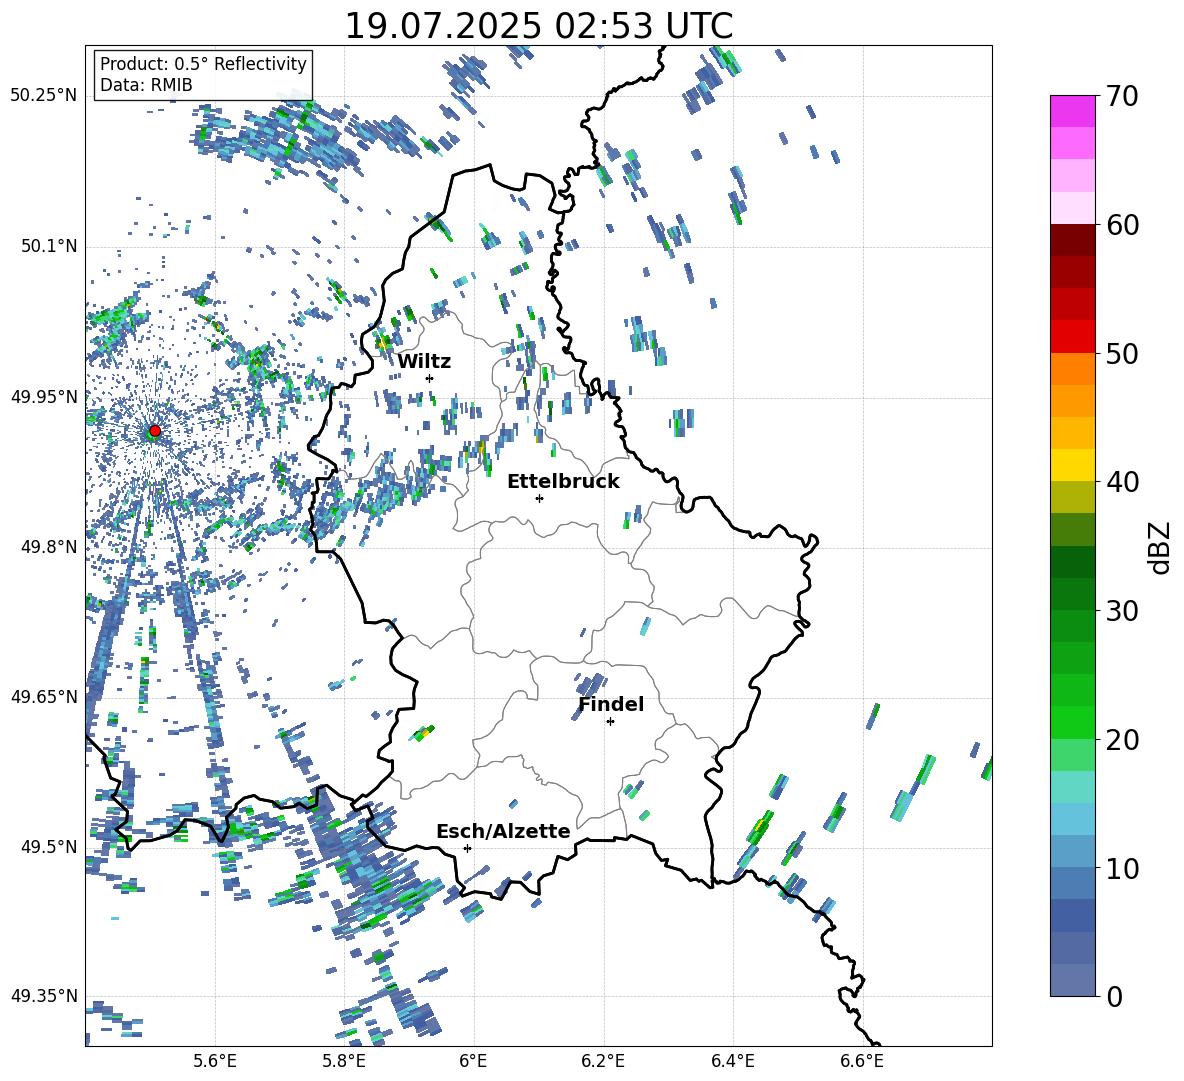1184x1081 pixels.
Task: Click the 6.6°E longitude label
Action: coord(862,1061)
